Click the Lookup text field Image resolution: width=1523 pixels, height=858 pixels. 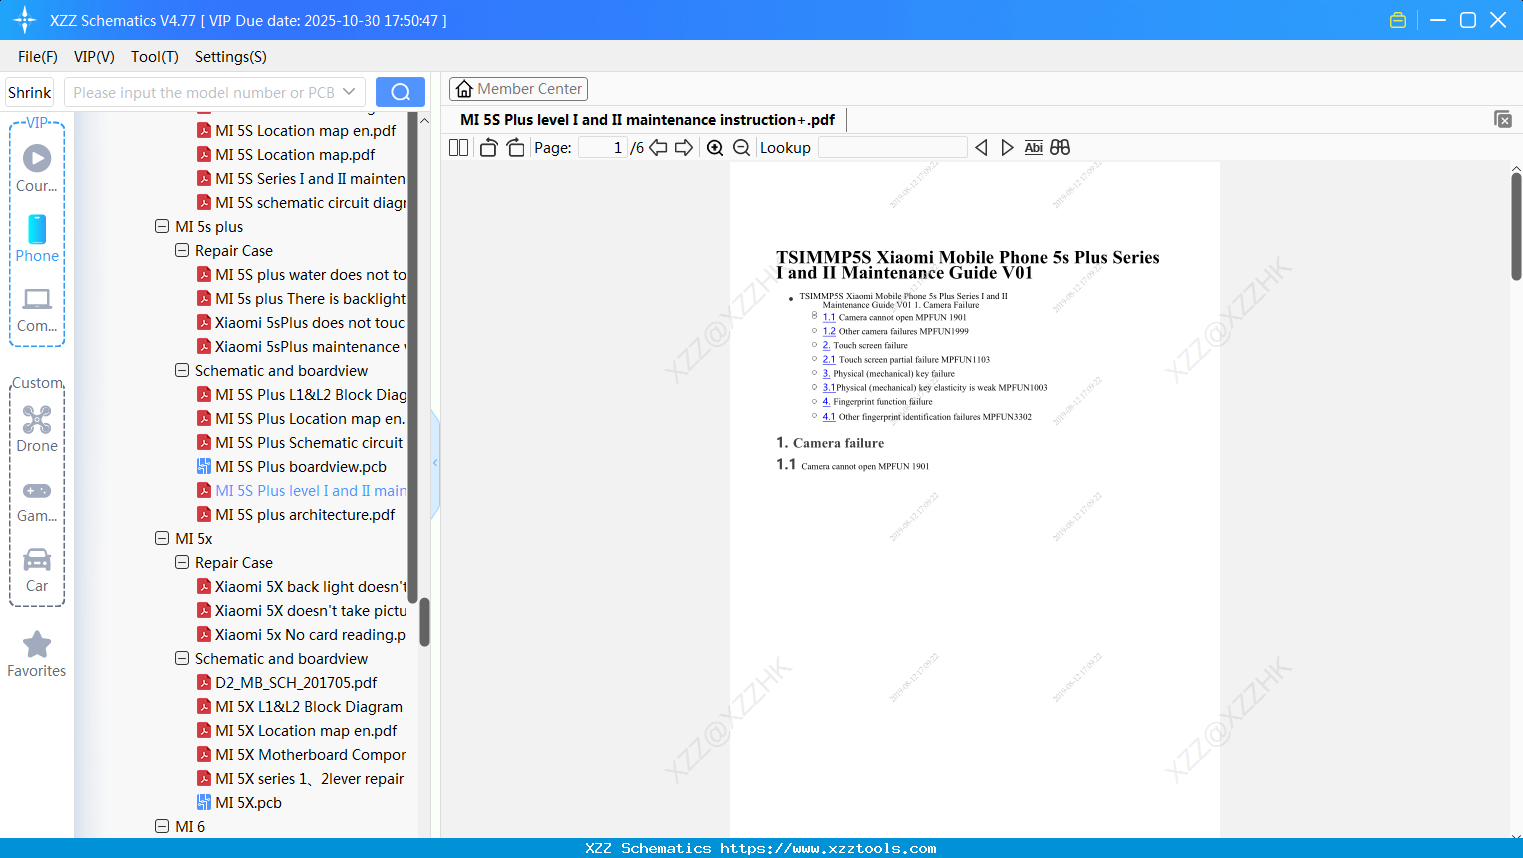(x=893, y=148)
